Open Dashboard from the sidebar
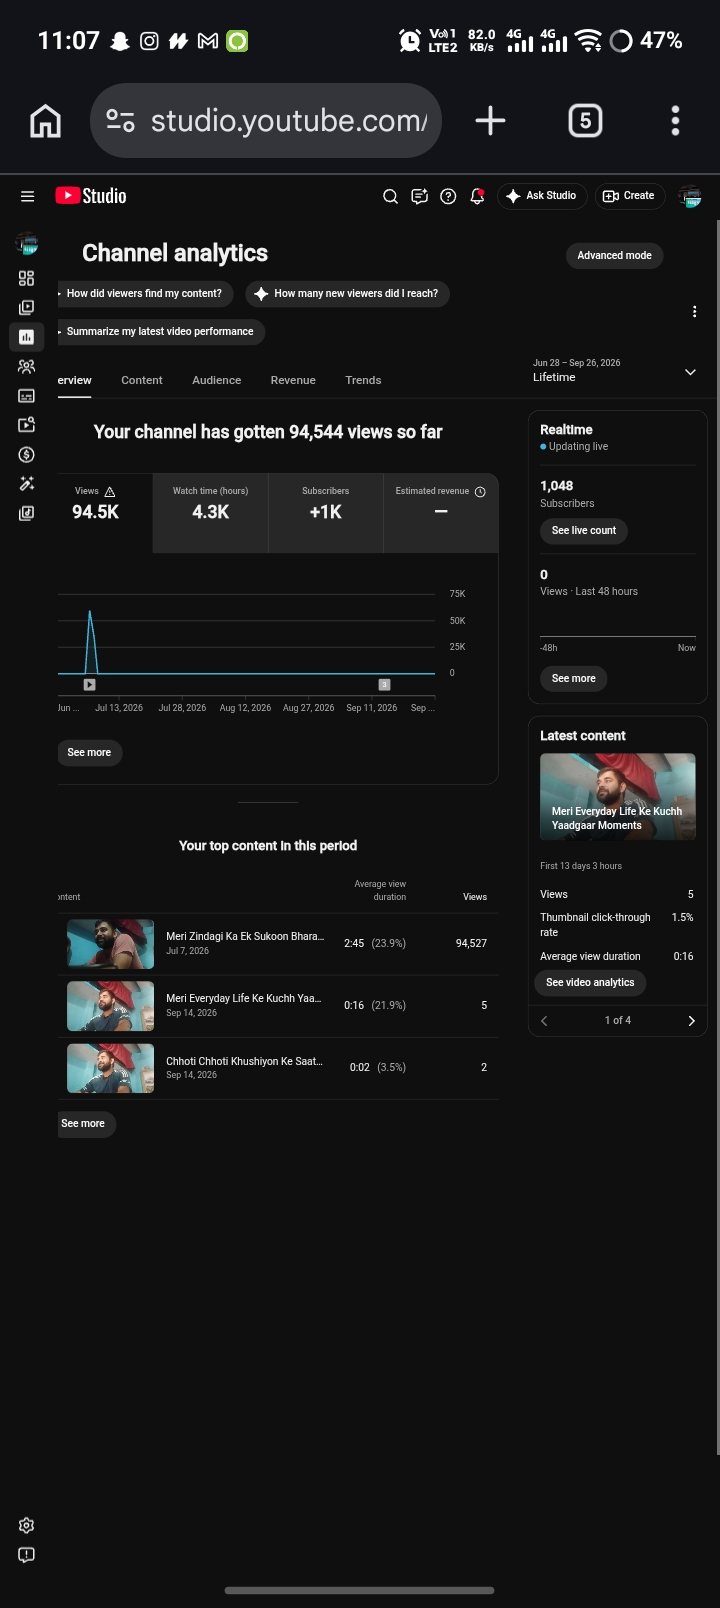Screen dimensions: 720x1608 [x=27, y=278]
